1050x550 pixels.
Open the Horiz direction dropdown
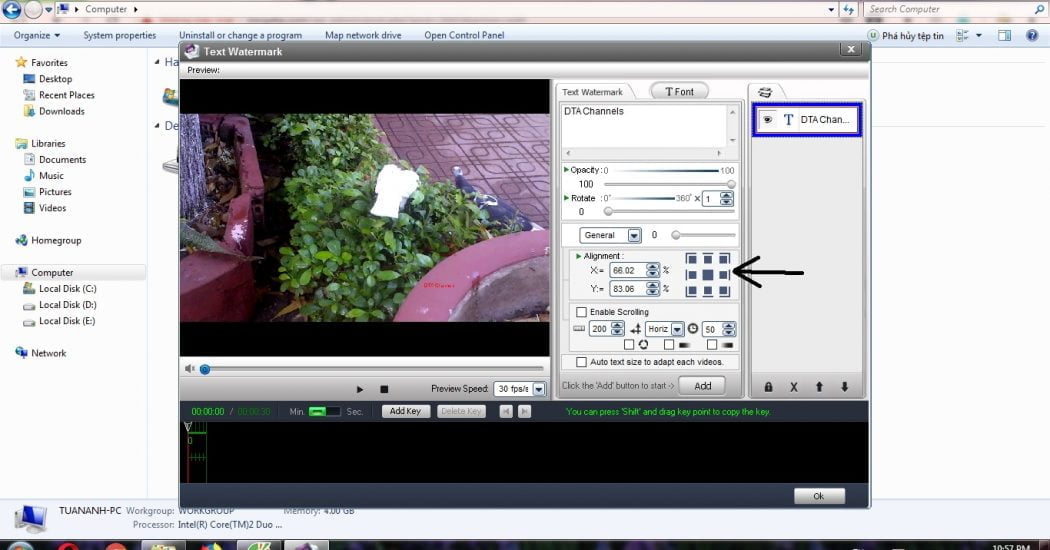[677, 329]
